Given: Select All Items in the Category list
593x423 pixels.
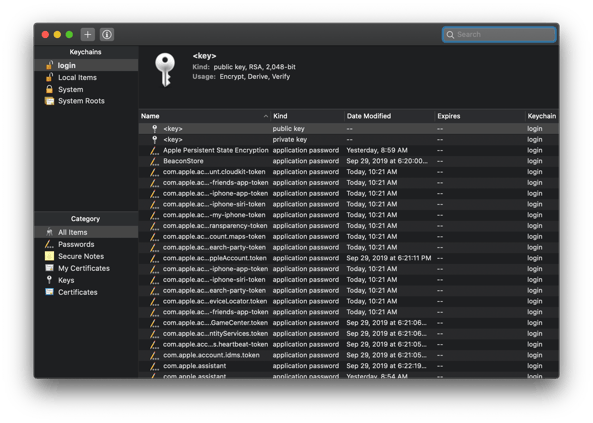Looking at the screenshot, I should 86,232.
